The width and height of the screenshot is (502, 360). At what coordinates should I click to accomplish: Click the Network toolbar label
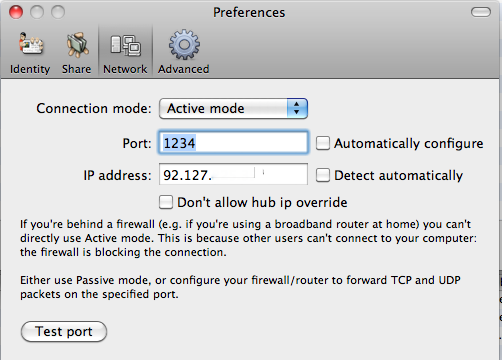pyautogui.click(x=125, y=69)
